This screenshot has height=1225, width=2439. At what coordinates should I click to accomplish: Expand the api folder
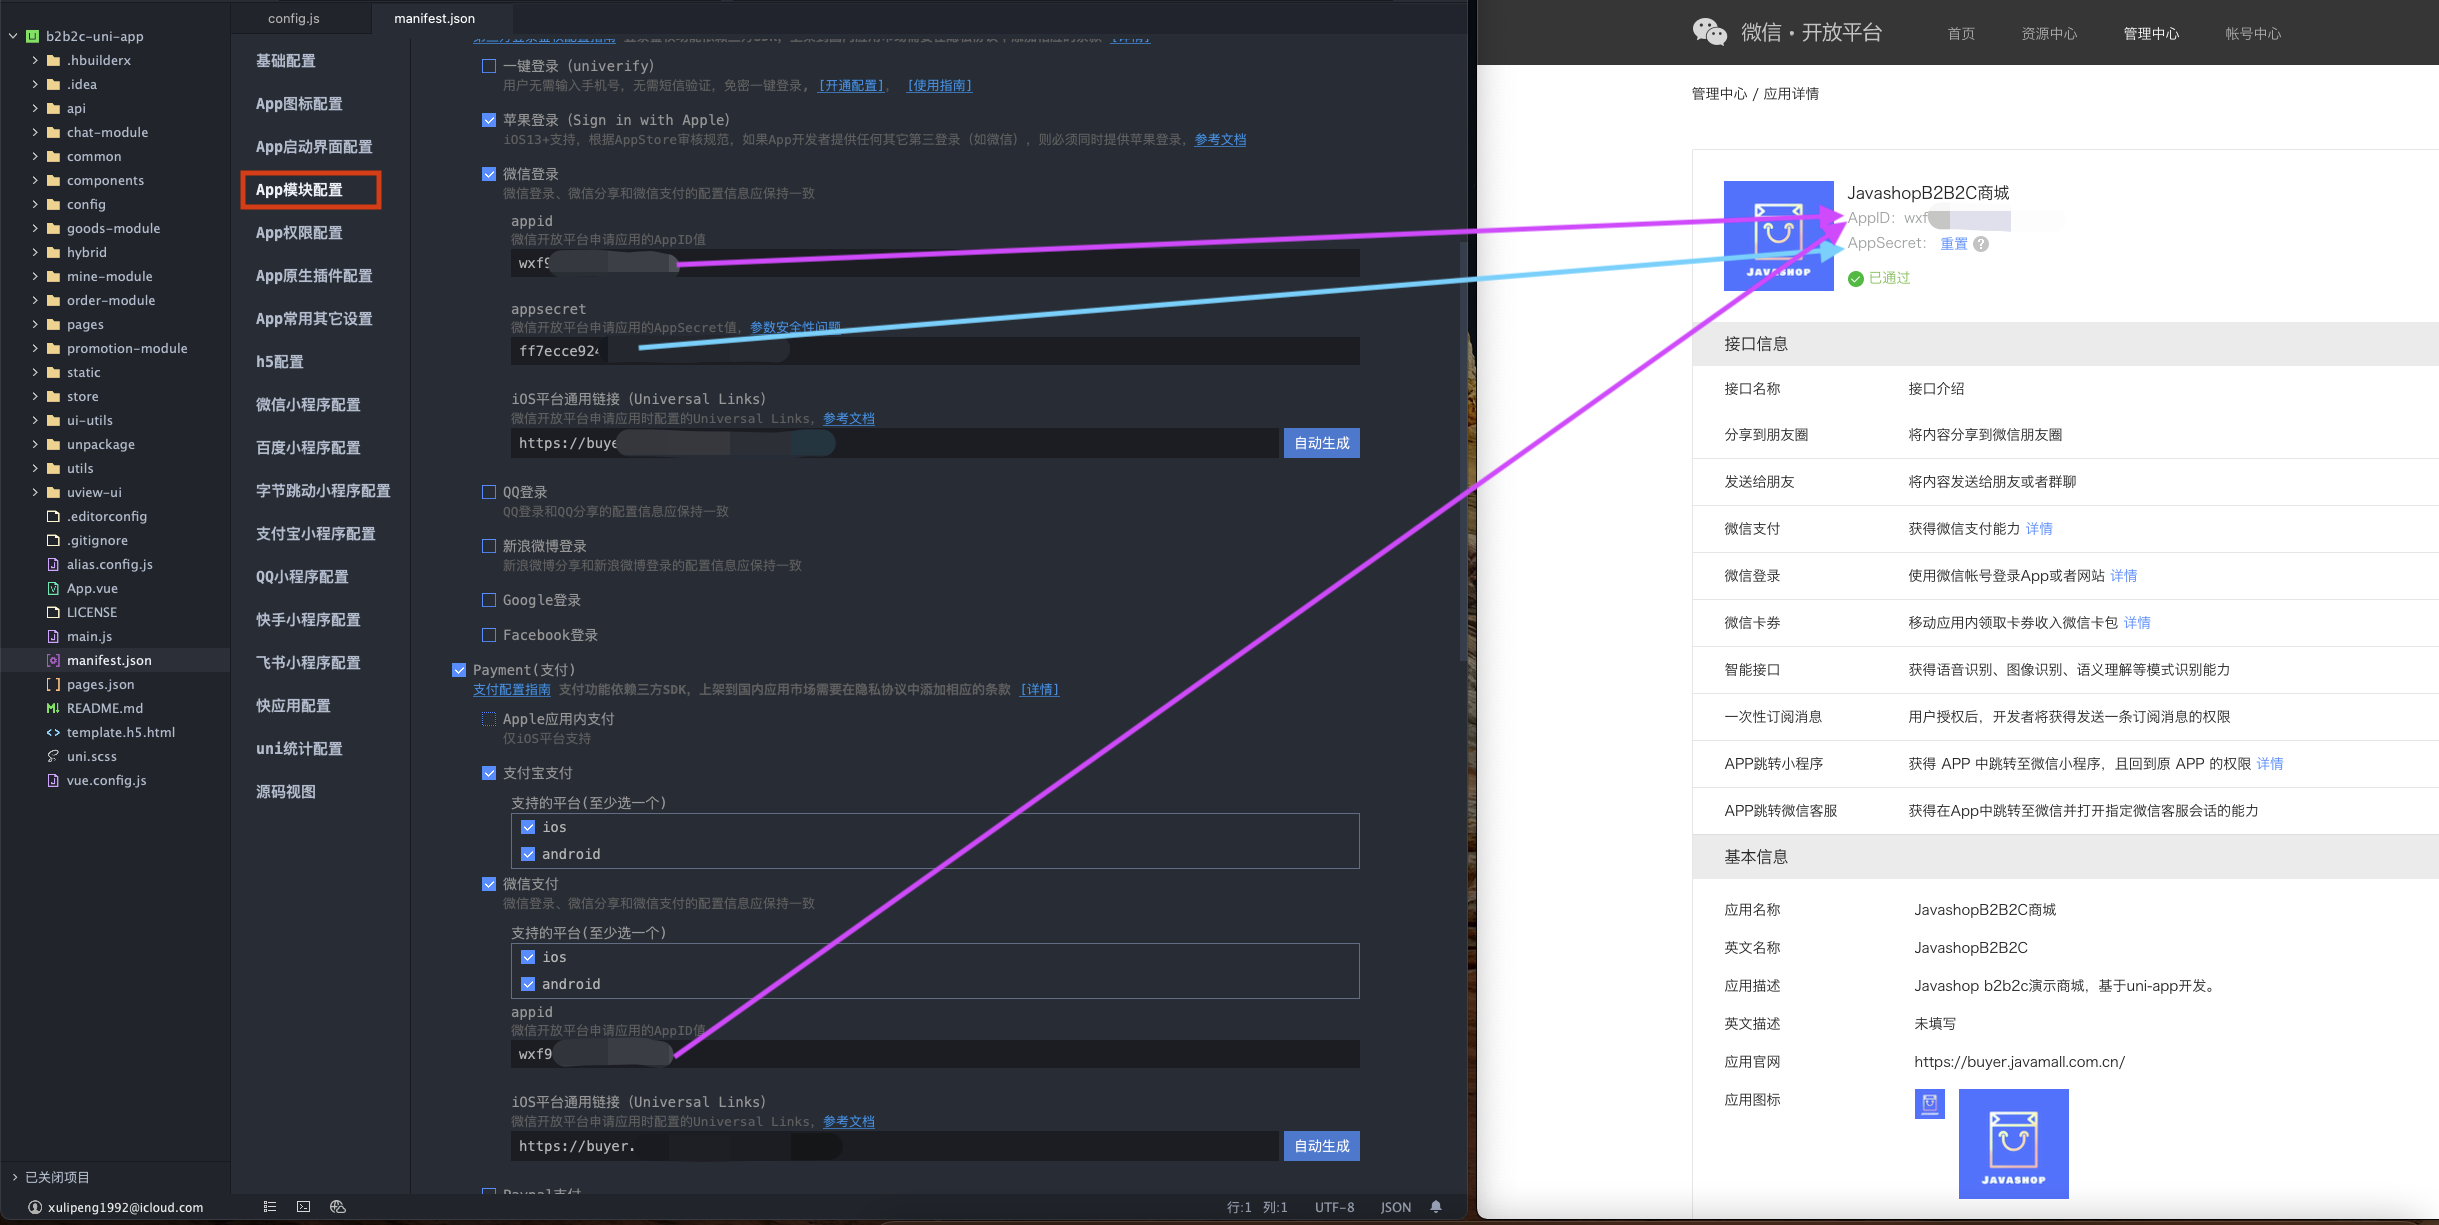click(35, 108)
